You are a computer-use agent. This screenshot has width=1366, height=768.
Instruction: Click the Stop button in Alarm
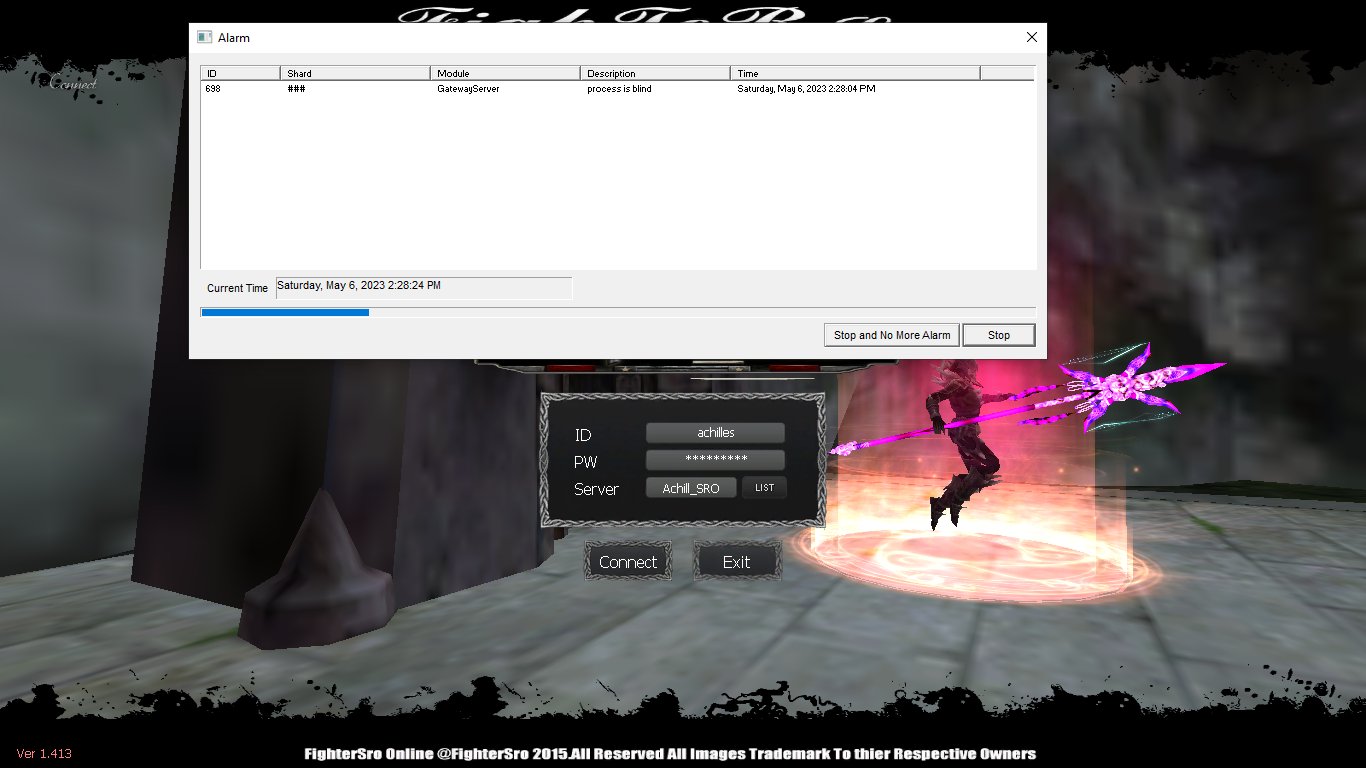tap(998, 335)
